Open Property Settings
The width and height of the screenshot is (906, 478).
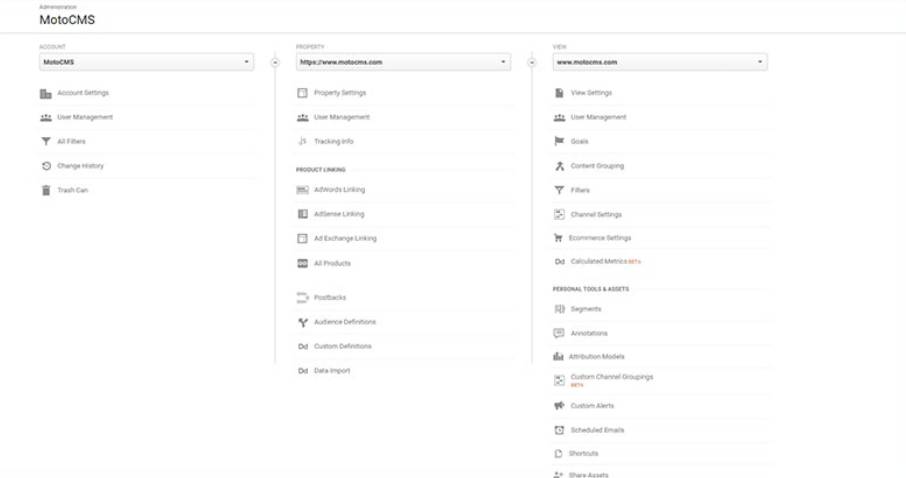pyautogui.click(x=340, y=93)
